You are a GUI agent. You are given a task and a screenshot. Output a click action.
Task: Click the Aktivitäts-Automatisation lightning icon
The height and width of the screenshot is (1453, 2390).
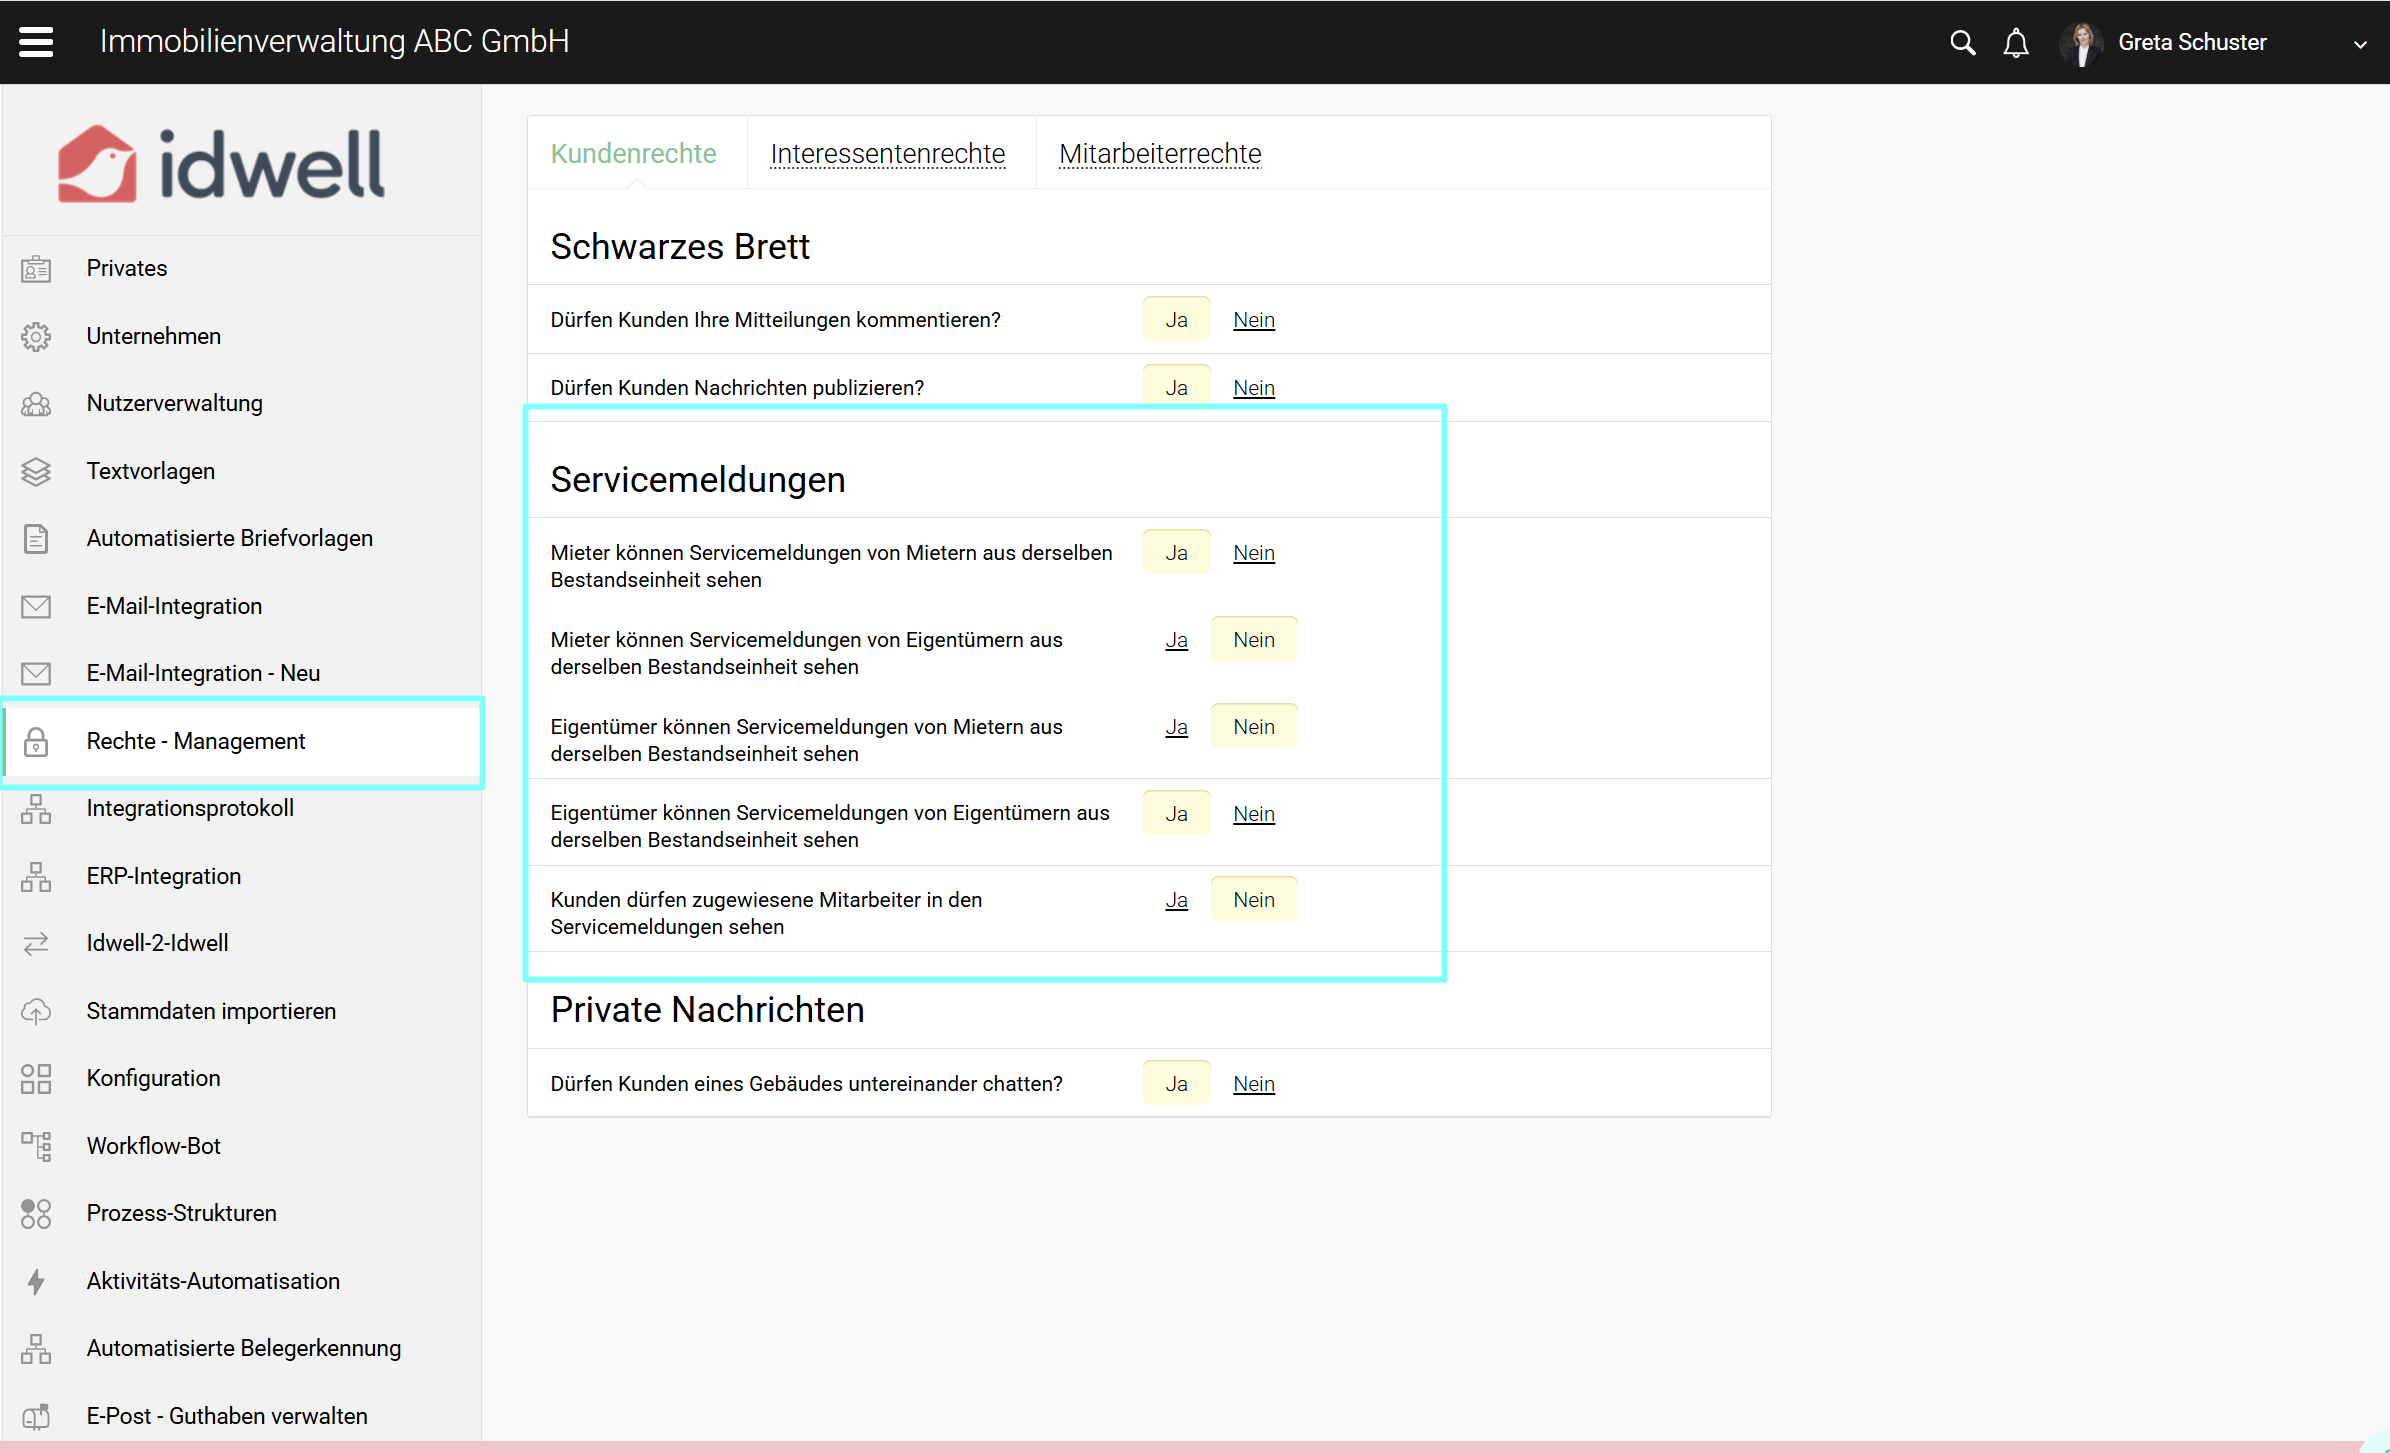point(36,1281)
